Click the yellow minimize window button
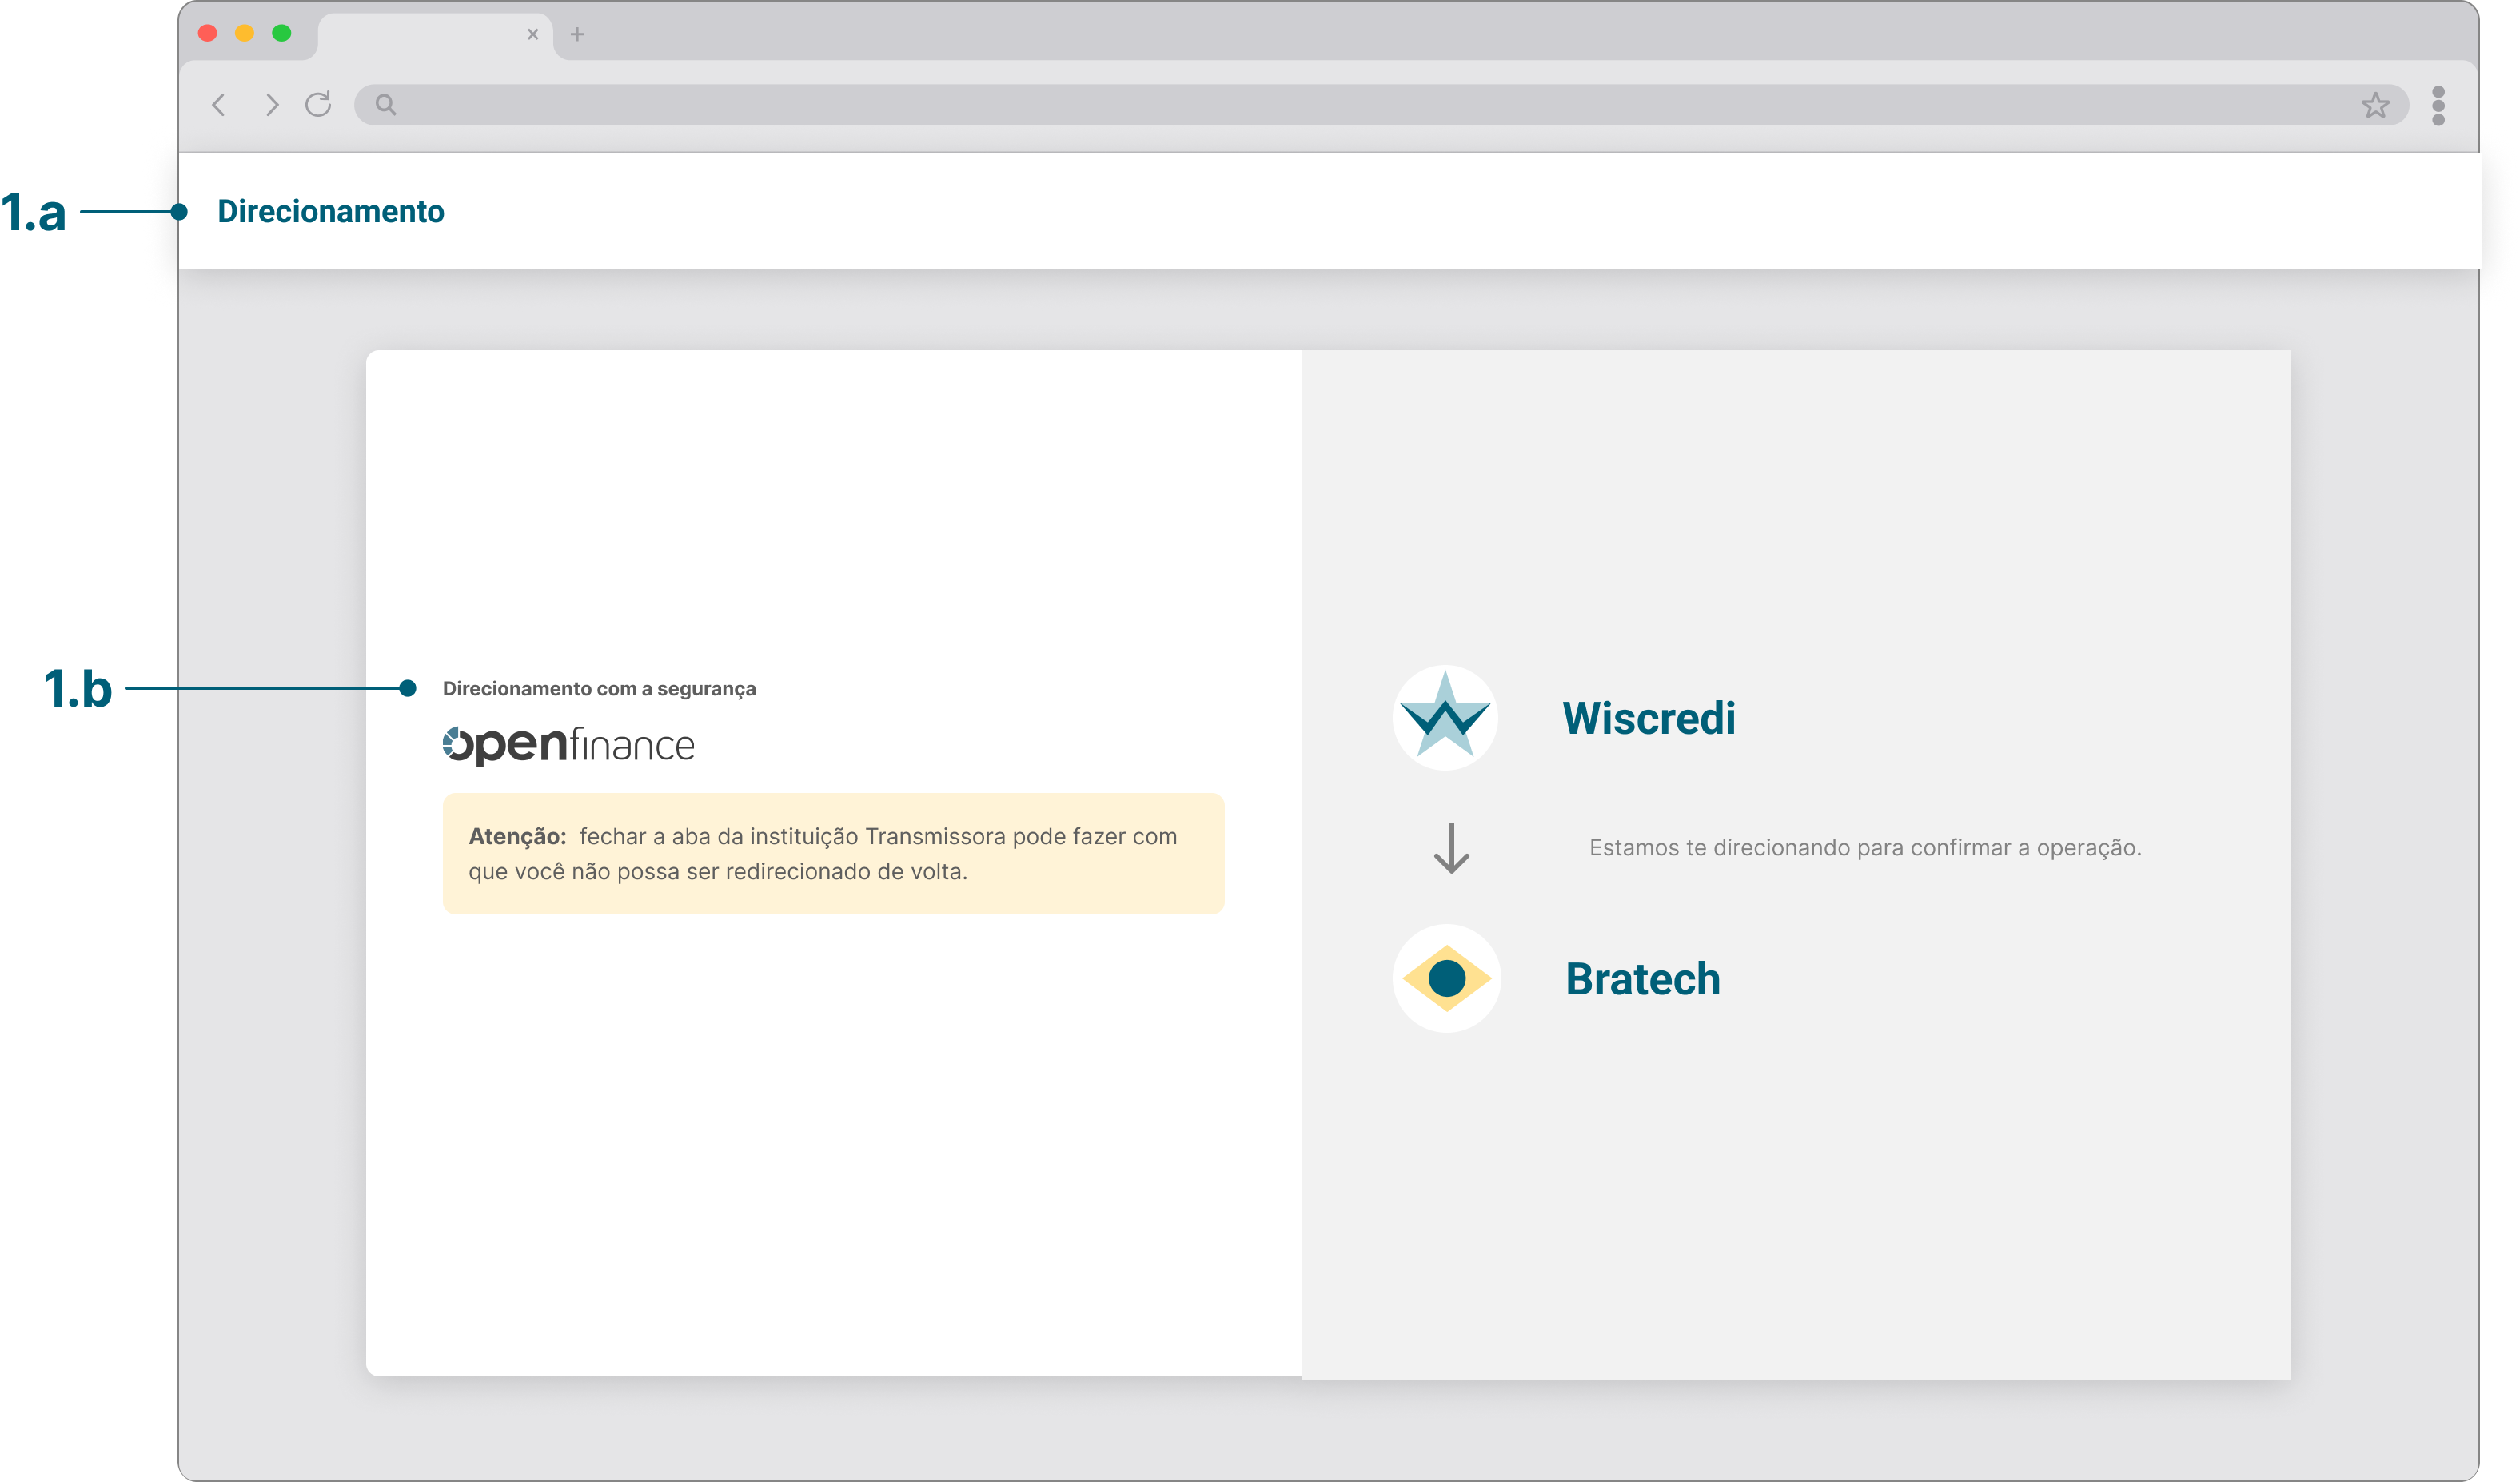 pyautogui.click(x=245, y=33)
